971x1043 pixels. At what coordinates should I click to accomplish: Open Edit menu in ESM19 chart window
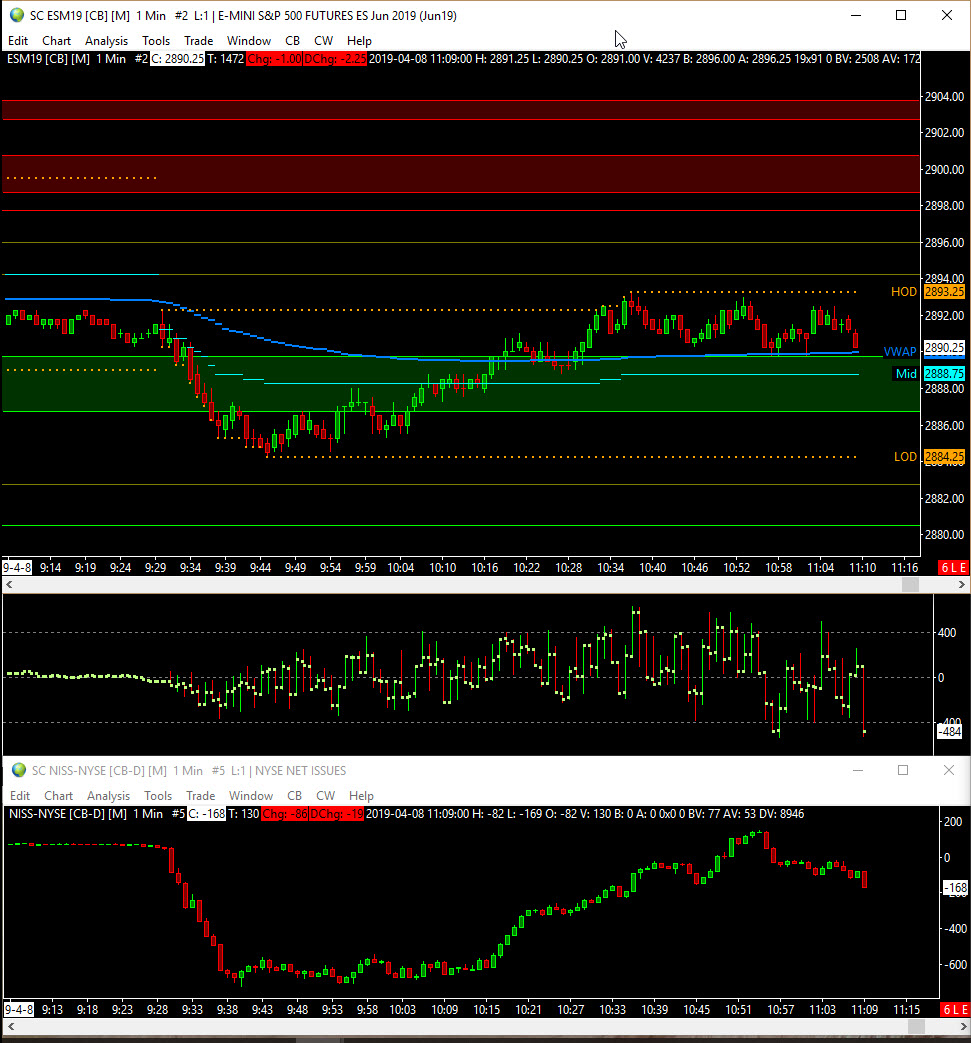click(18, 41)
